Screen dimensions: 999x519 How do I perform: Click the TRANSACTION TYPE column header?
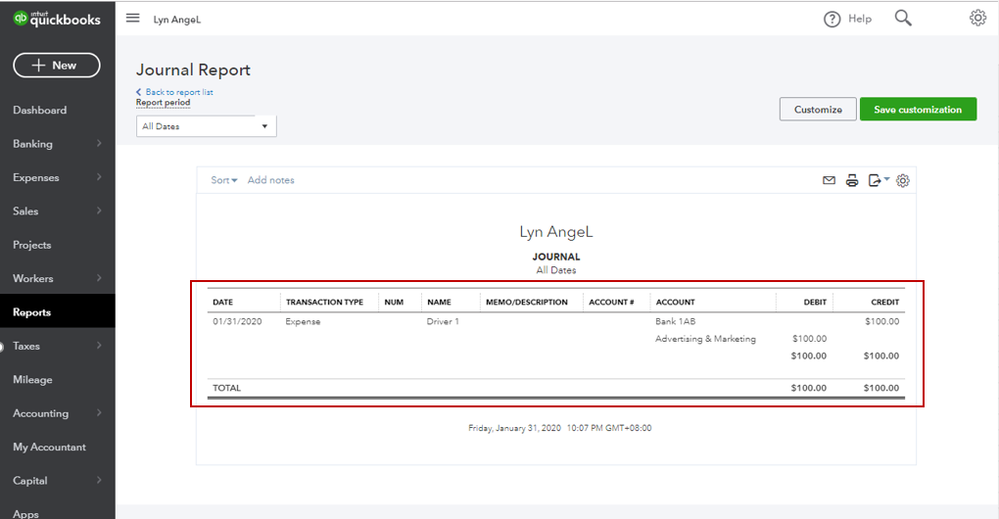tap(324, 302)
